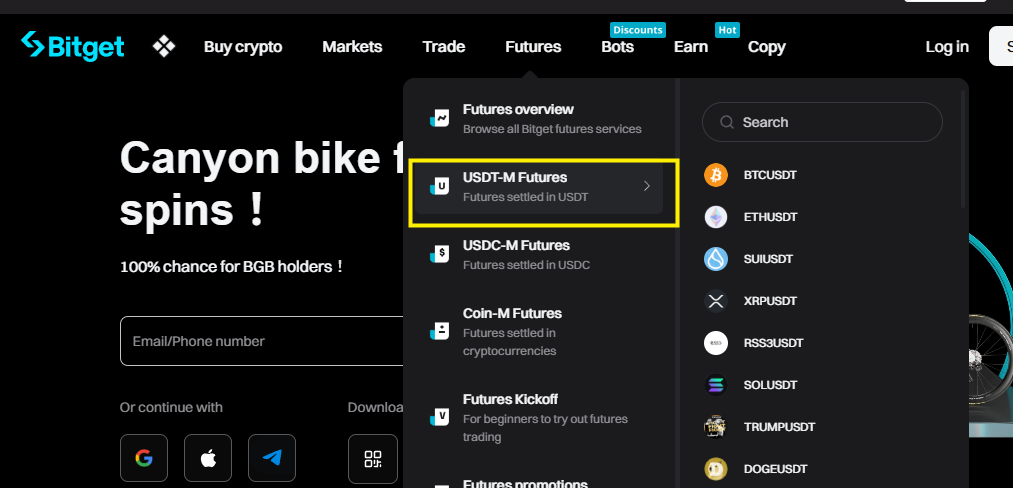The height and width of the screenshot is (488, 1013).
Task: Click the Futures Kickoff V icon
Action: [x=440, y=418]
